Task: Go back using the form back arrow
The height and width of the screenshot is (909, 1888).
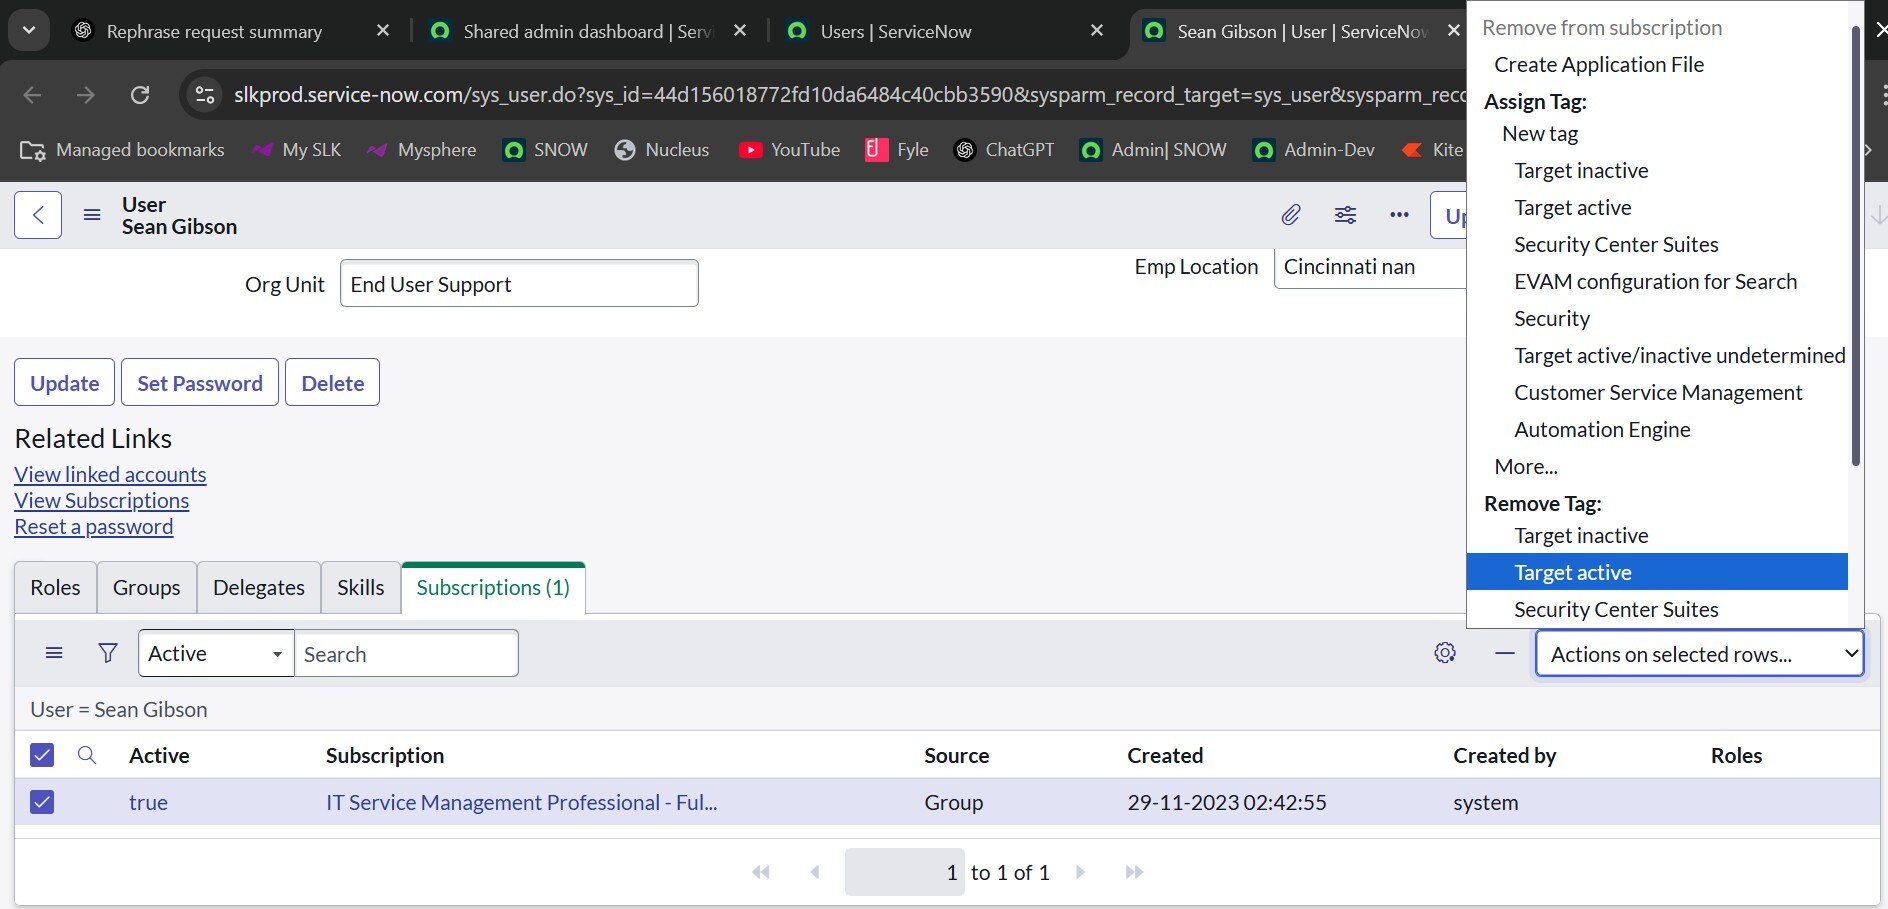Action: (x=38, y=215)
